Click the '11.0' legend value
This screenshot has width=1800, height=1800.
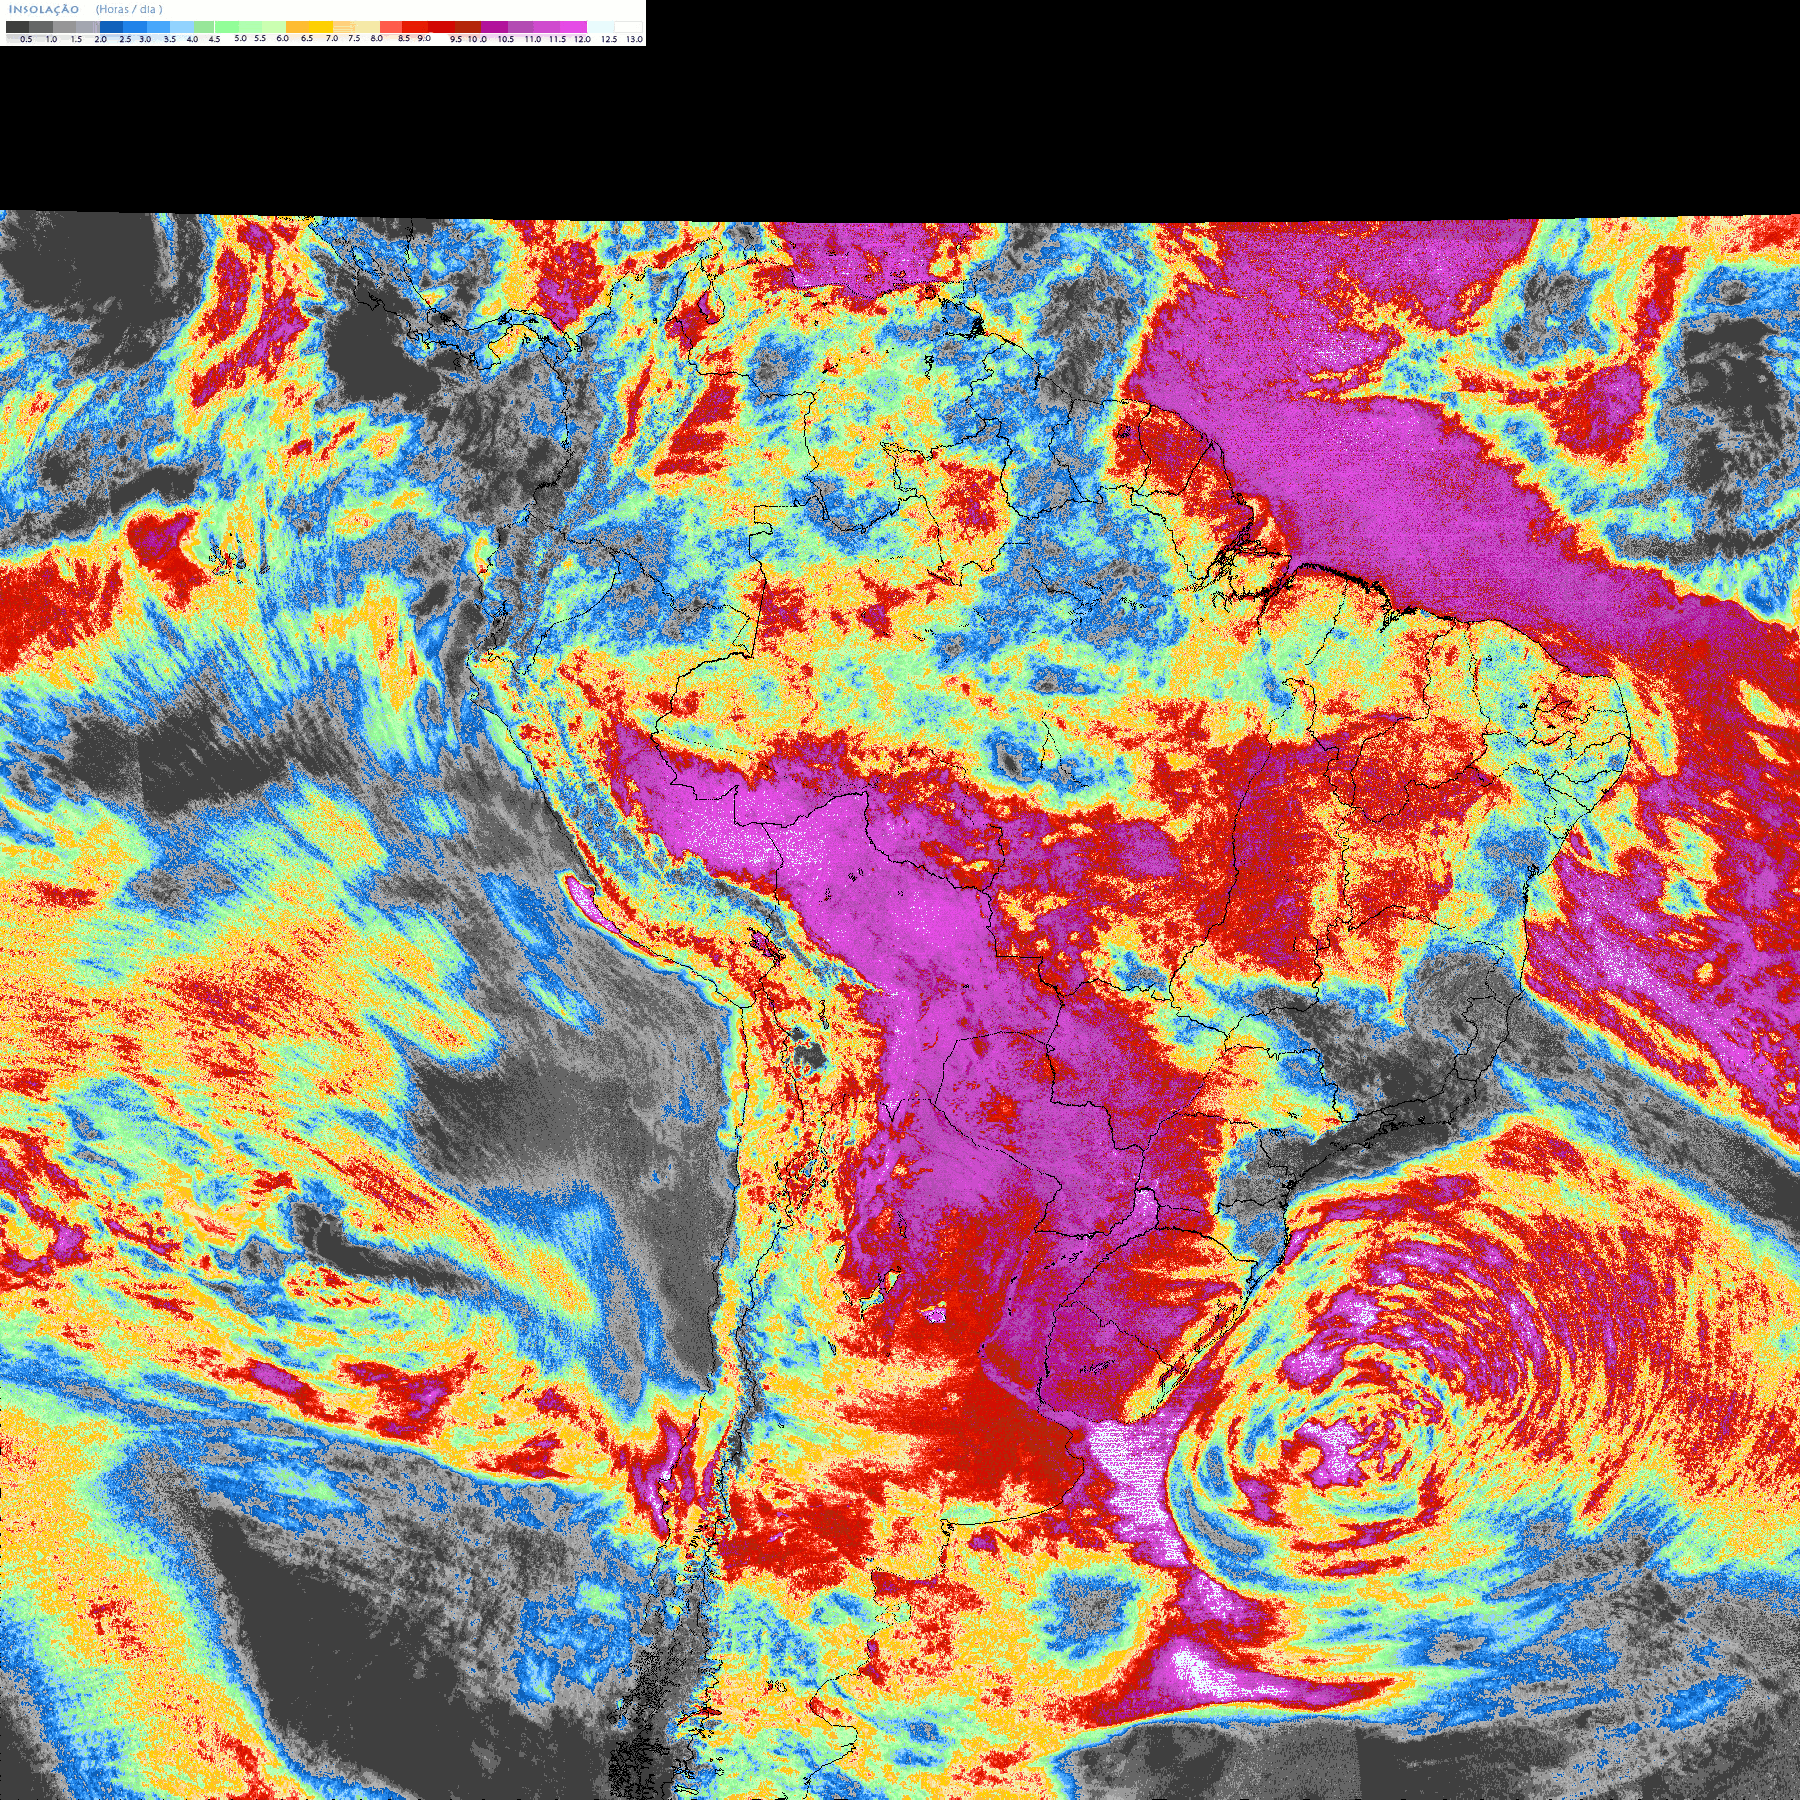(533, 39)
